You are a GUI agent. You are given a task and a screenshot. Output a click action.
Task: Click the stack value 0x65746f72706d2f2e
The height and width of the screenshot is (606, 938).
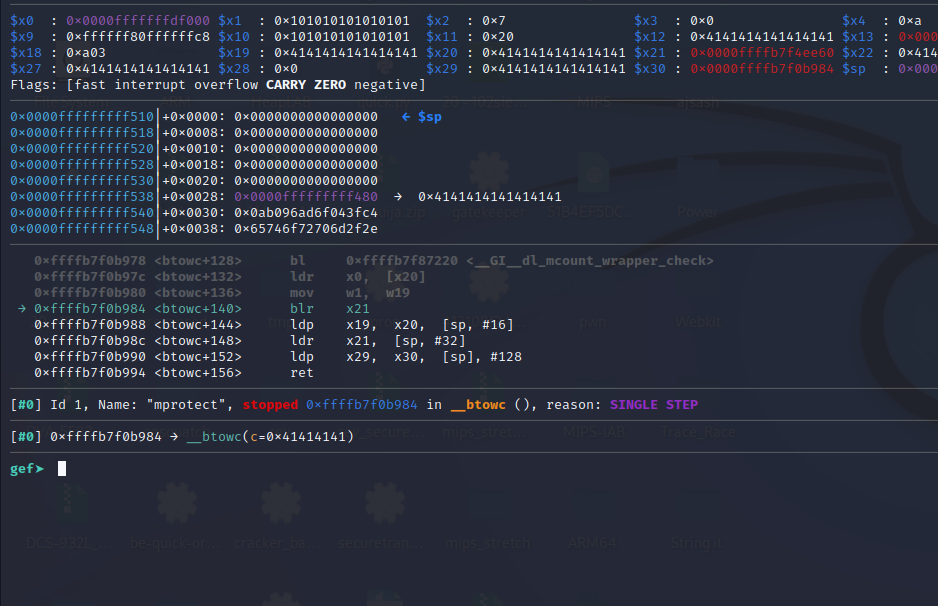[x=306, y=229]
